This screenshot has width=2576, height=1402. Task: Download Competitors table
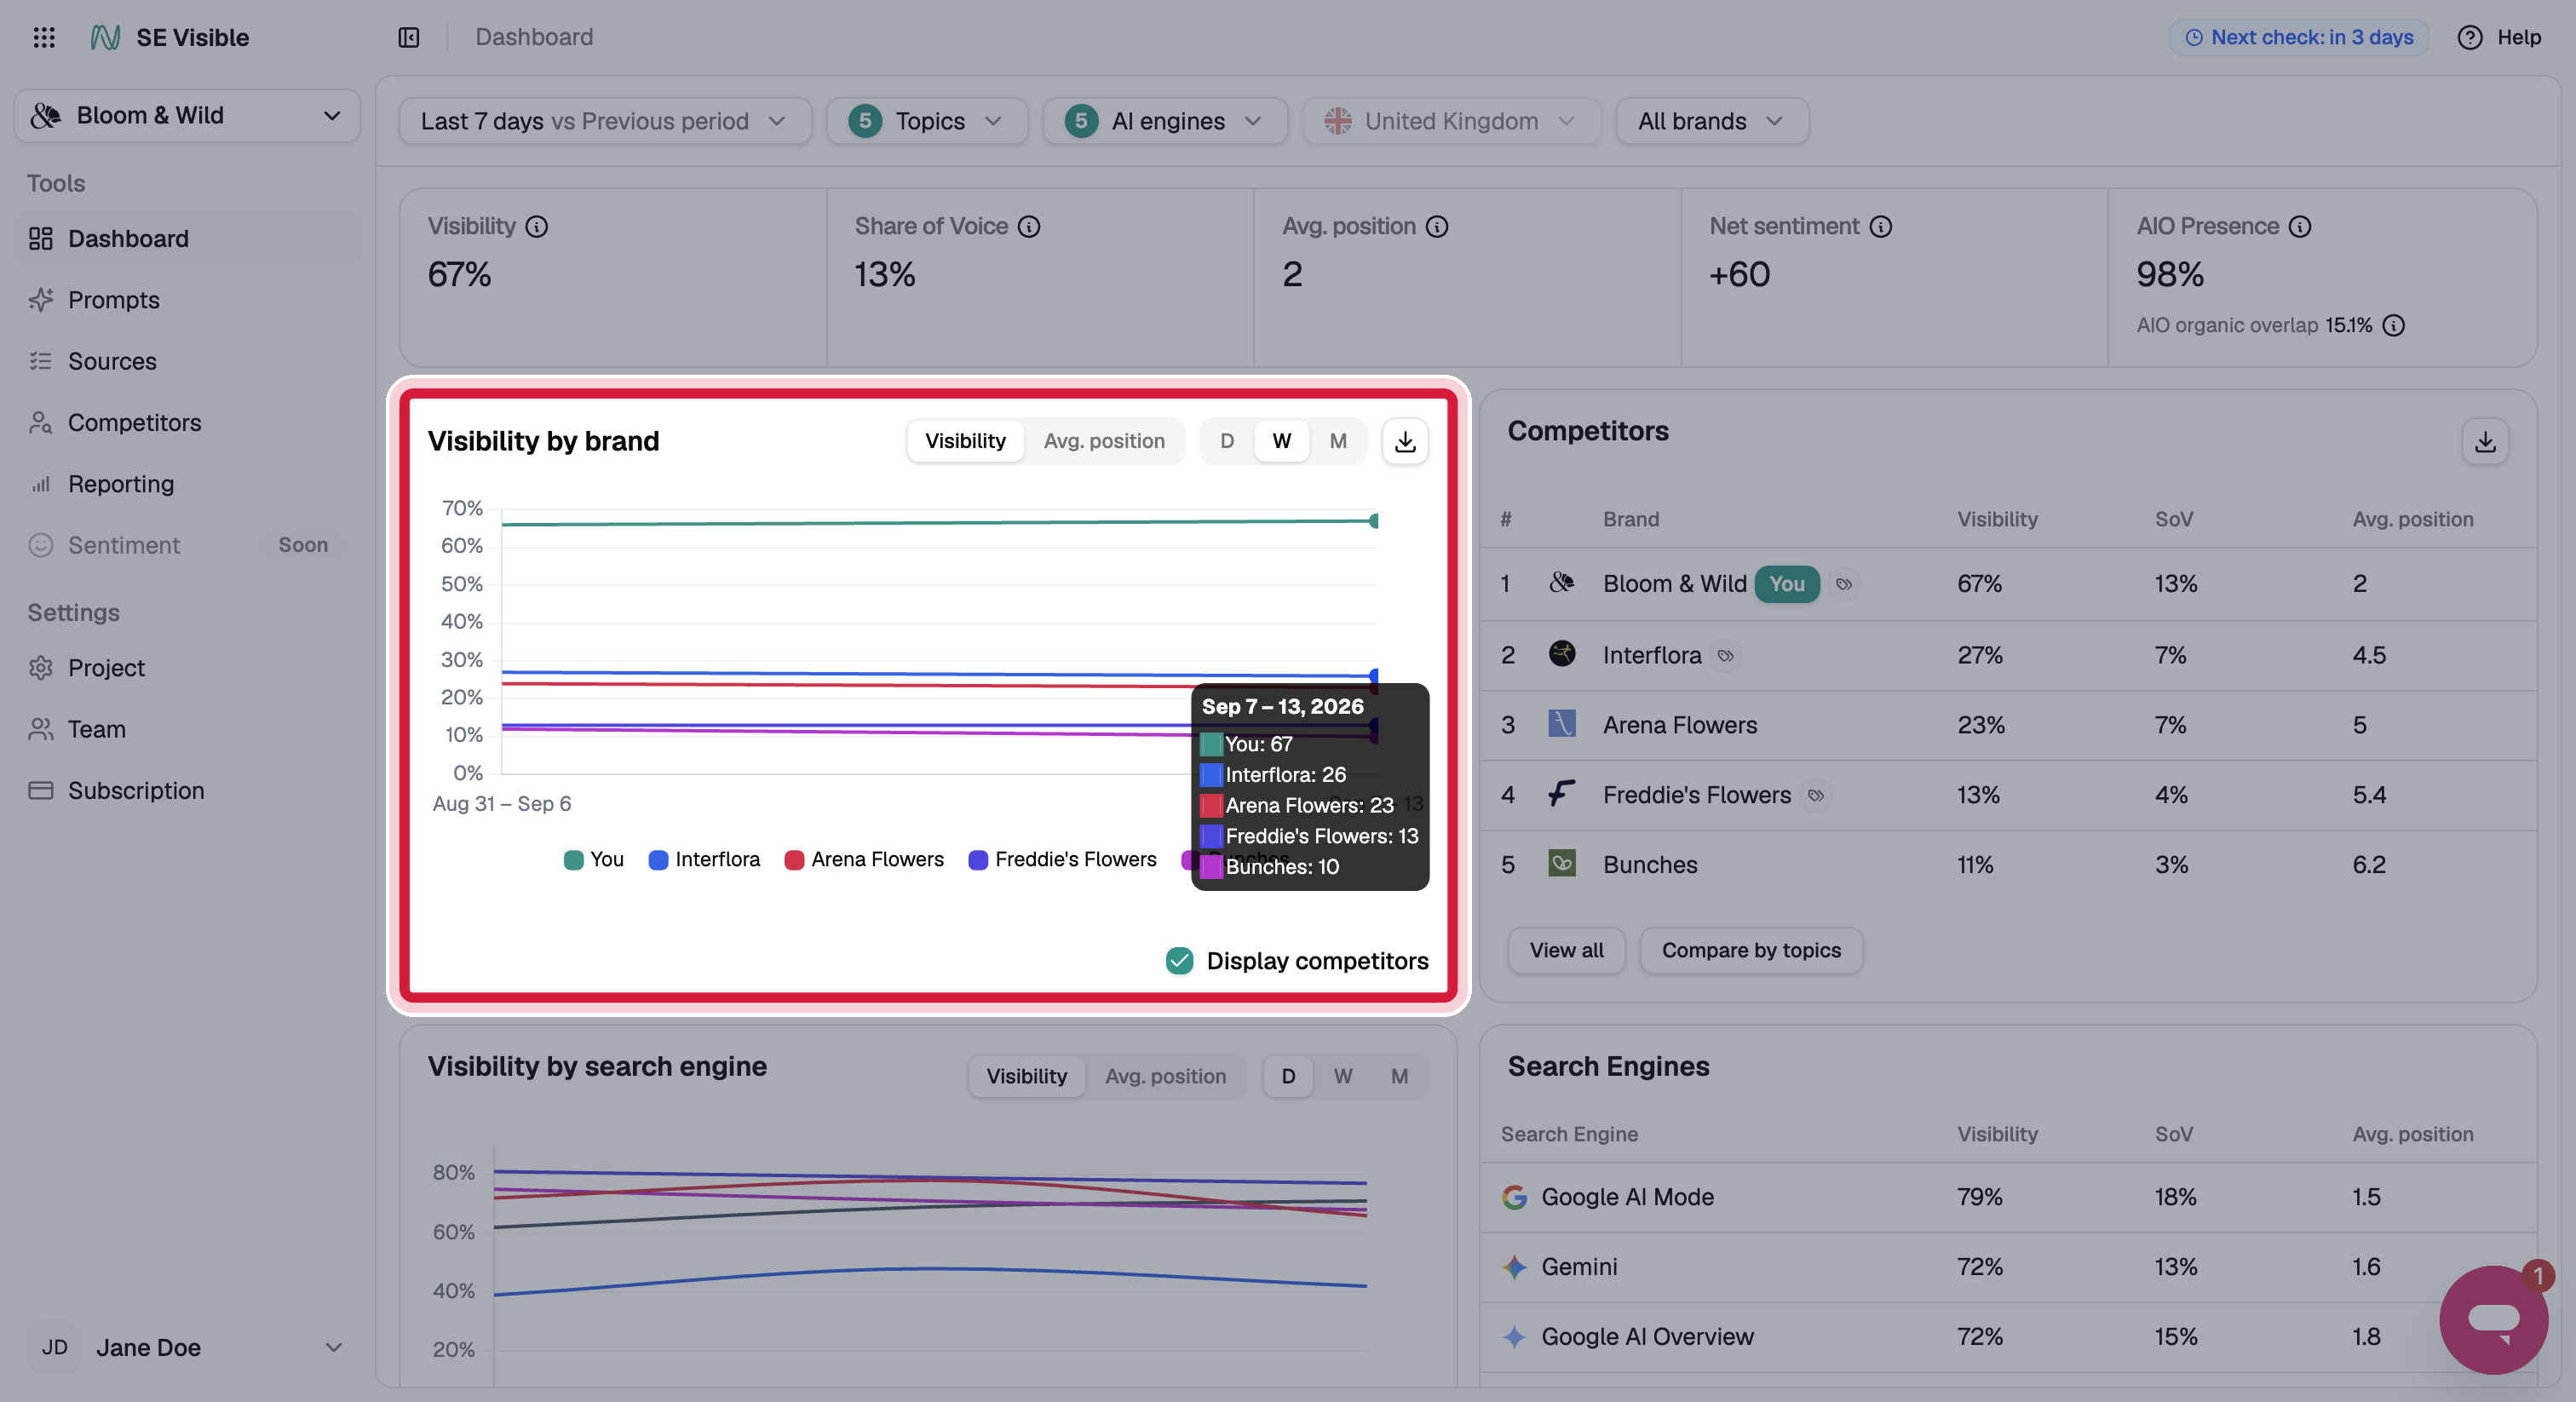click(2485, 441)
